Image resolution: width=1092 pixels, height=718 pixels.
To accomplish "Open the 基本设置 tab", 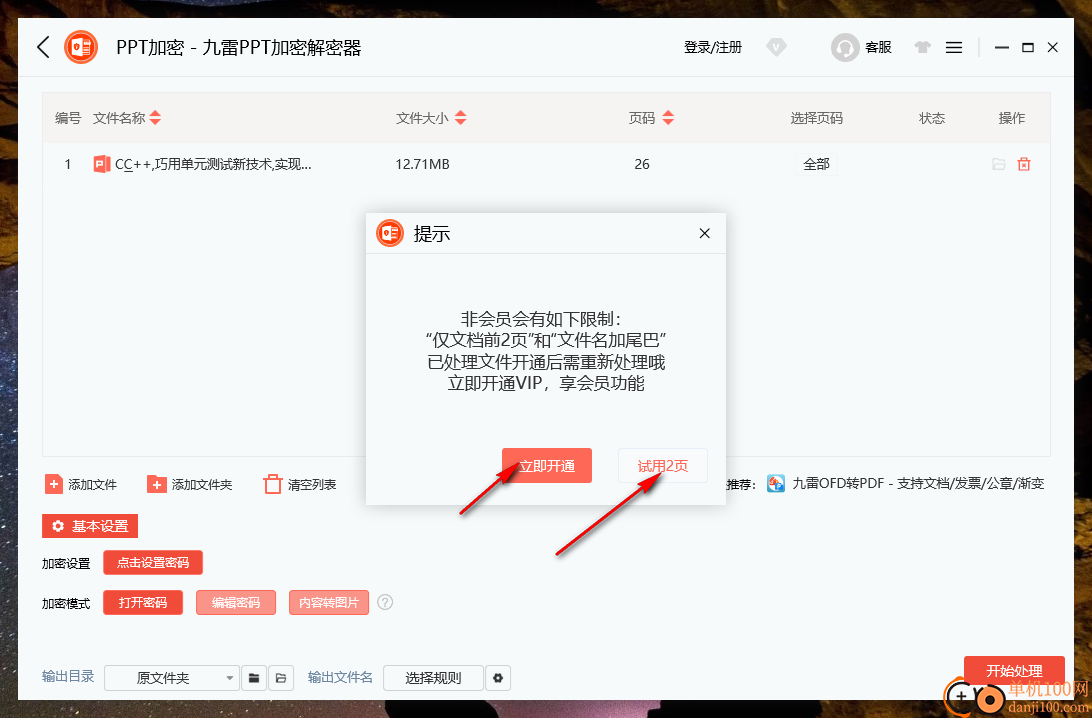I will click(90, 526).
